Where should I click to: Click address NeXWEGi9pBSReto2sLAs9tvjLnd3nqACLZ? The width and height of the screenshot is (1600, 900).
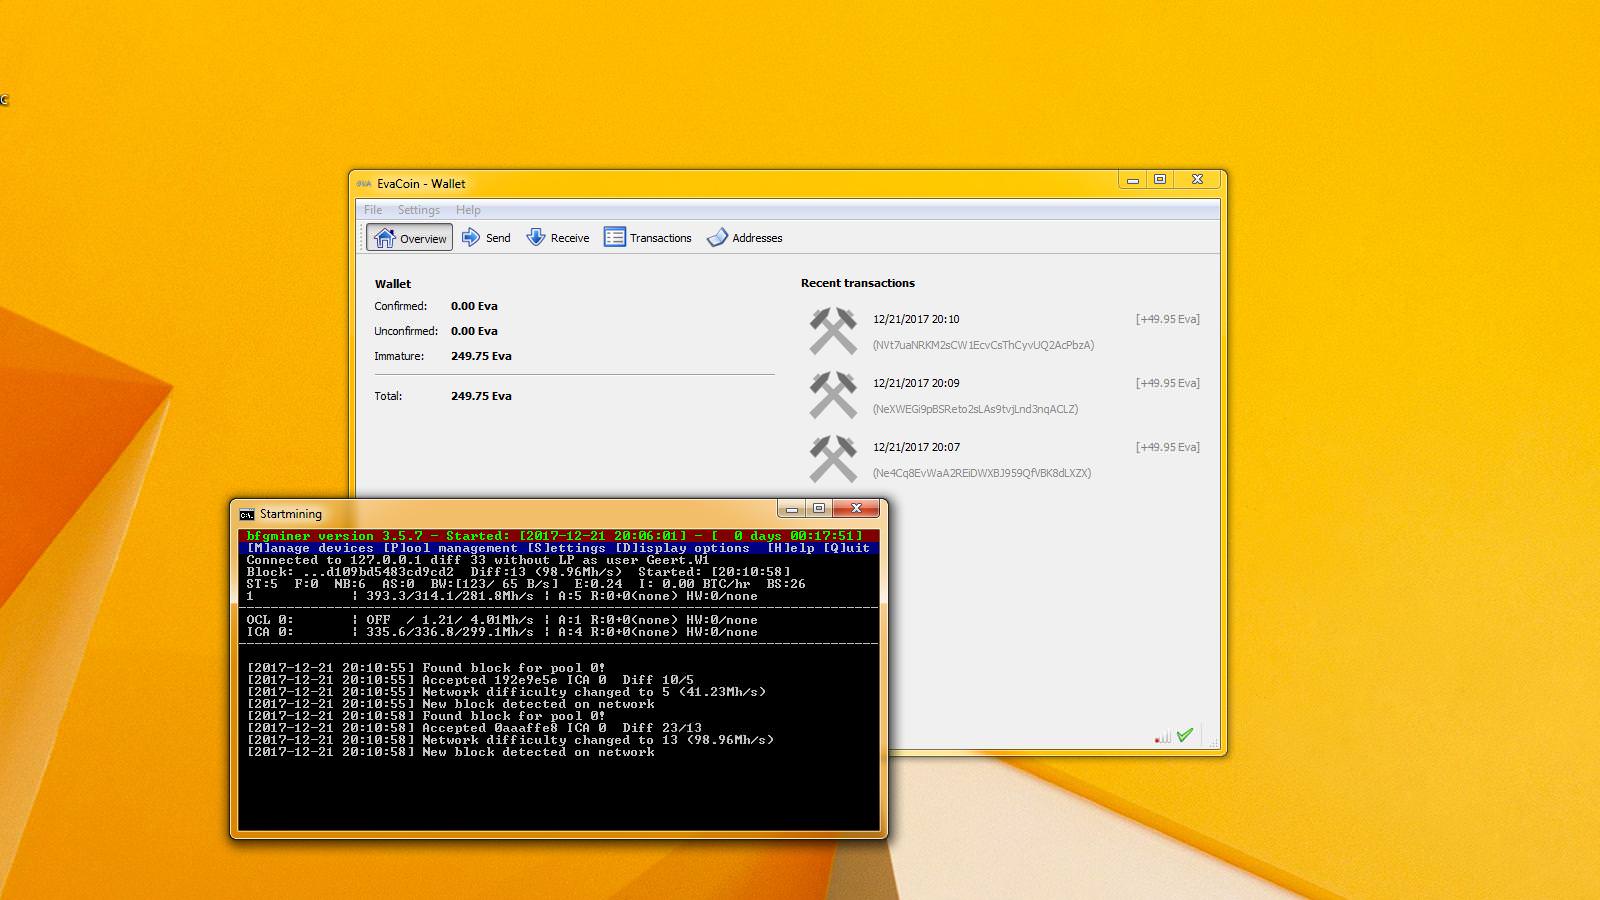point(975,409)
